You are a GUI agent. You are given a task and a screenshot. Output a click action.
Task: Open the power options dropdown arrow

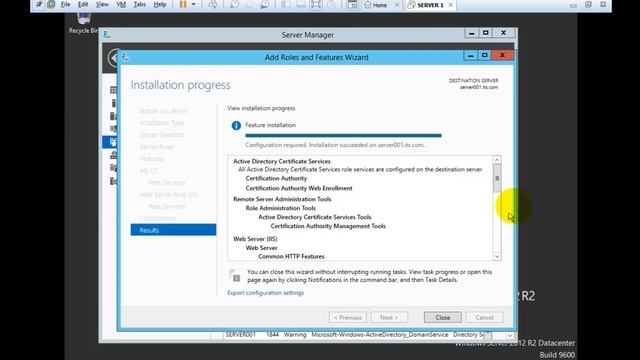point(193,4)
